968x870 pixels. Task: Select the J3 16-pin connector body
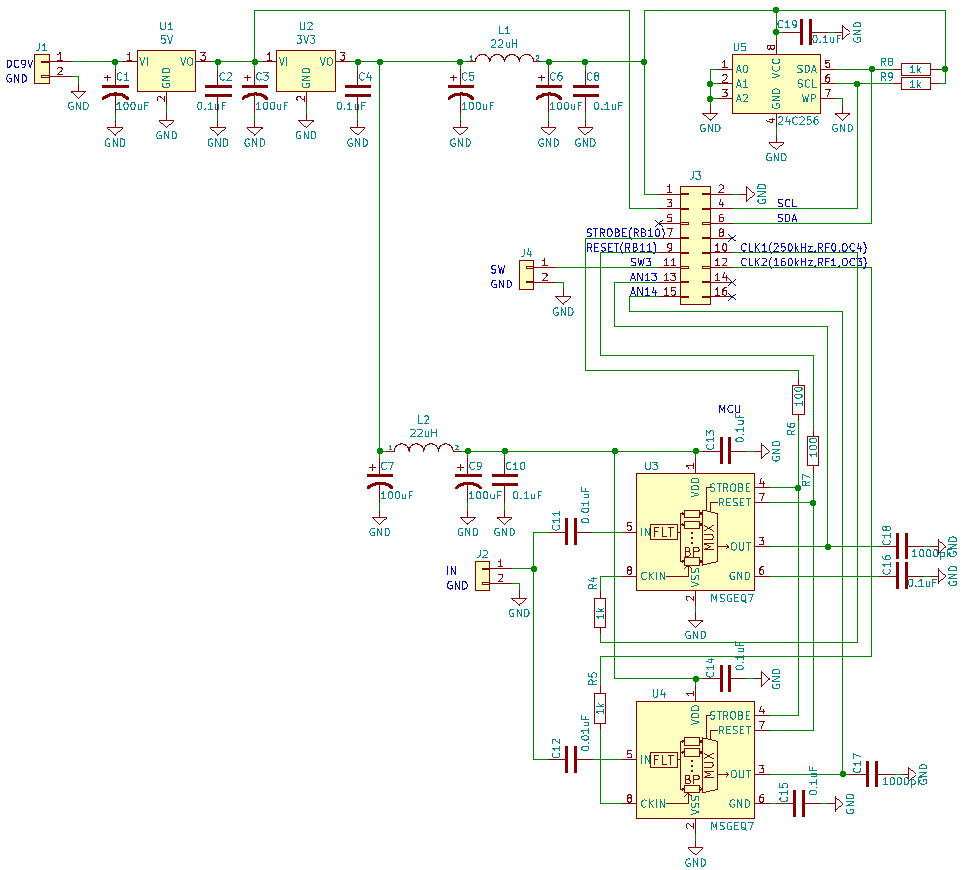coord(696,241)
